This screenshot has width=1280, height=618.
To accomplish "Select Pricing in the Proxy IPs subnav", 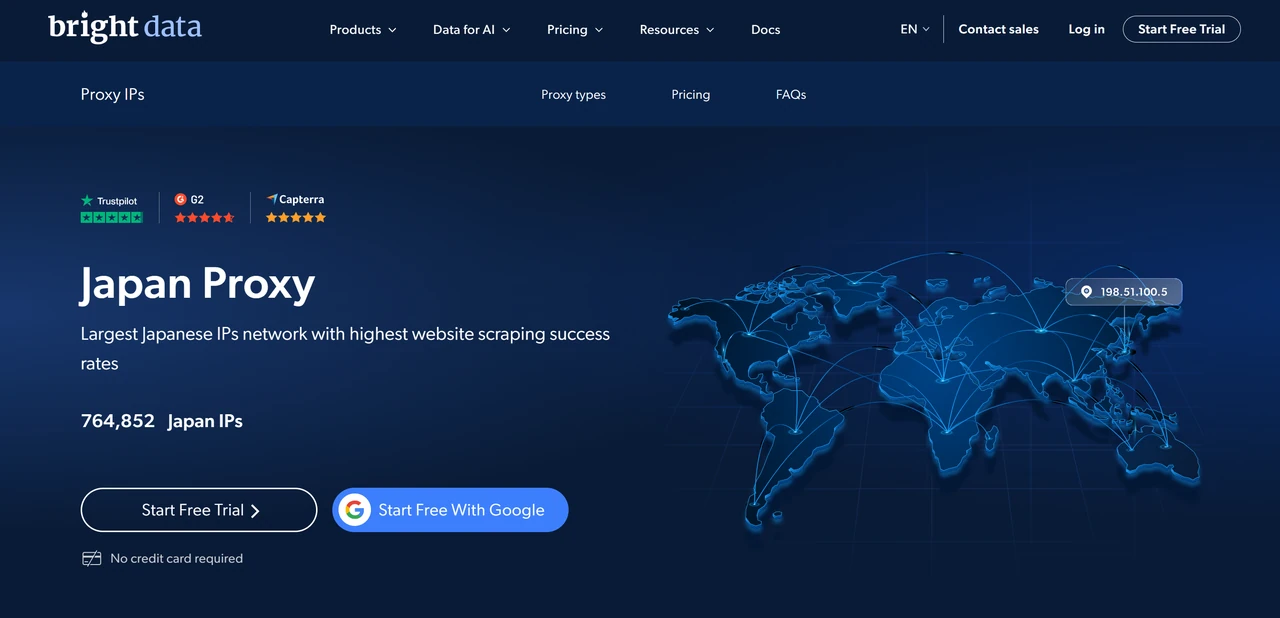I will pos(690,95).
